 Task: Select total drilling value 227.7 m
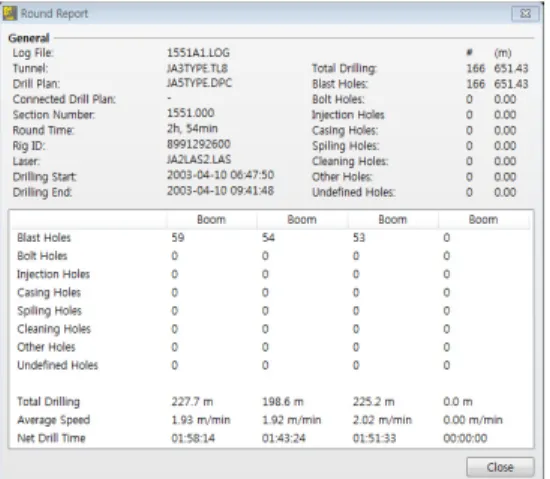click(192, 402)
